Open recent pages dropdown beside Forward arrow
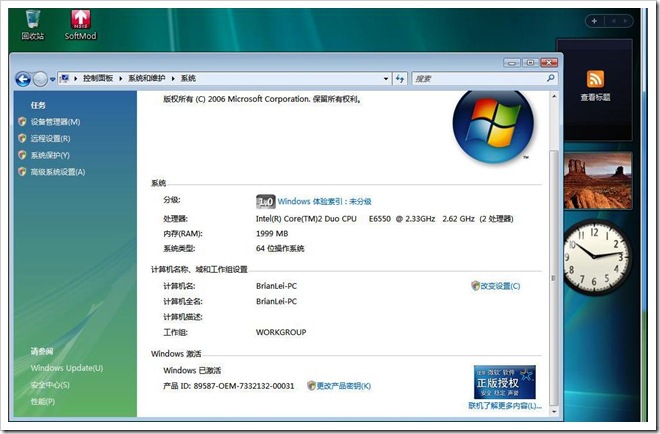Viewport: 660px width, 434px height. click(x=53, y=79)
